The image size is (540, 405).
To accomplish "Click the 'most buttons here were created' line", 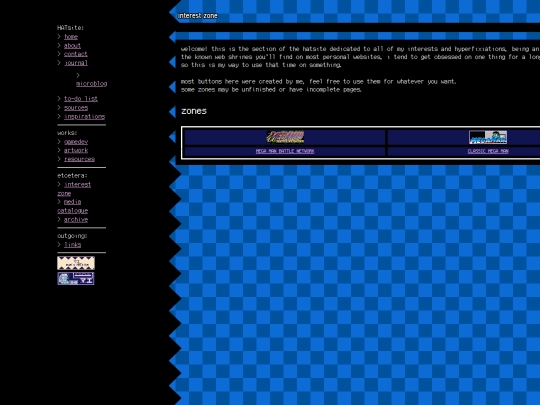I will pos(319,82).
